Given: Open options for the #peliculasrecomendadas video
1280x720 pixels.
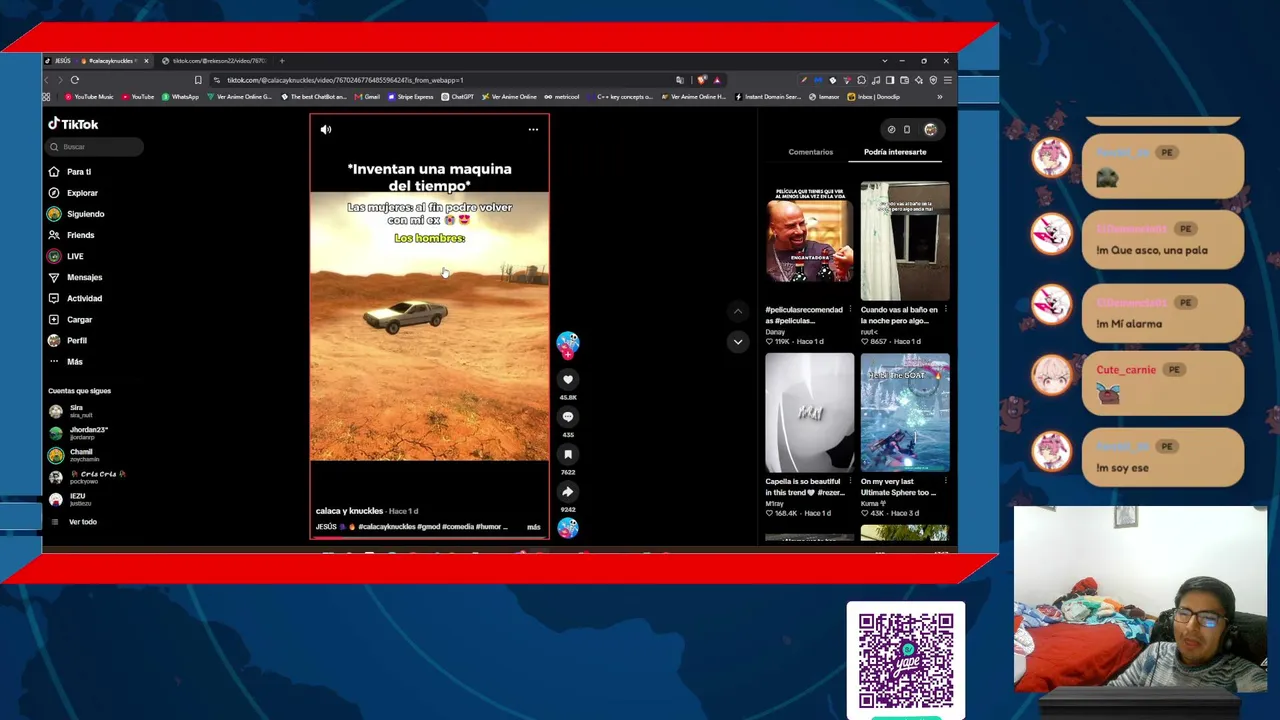Looking at the screenshot, I should tap(851, 310).
